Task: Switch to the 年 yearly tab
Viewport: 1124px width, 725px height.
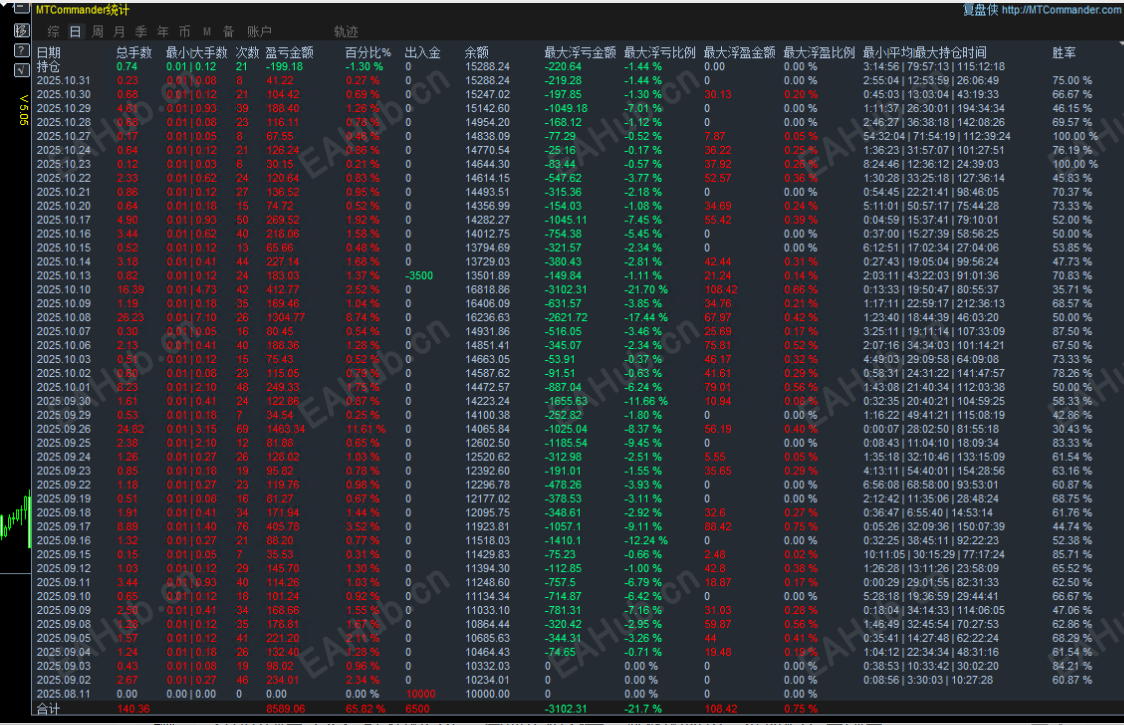Action: [x=163, y=32]
